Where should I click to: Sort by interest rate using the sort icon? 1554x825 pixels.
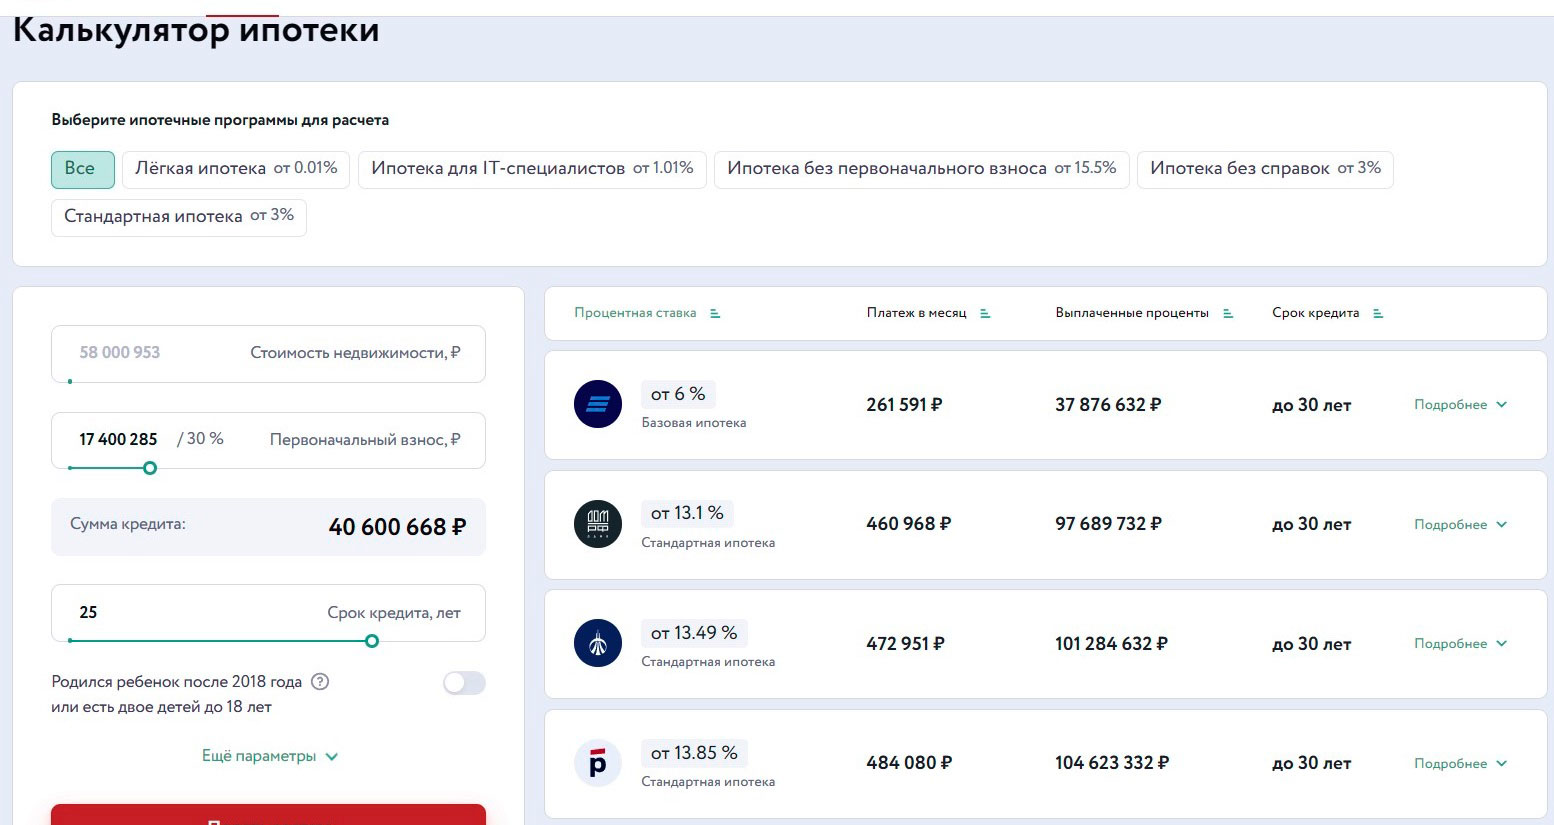715,313
